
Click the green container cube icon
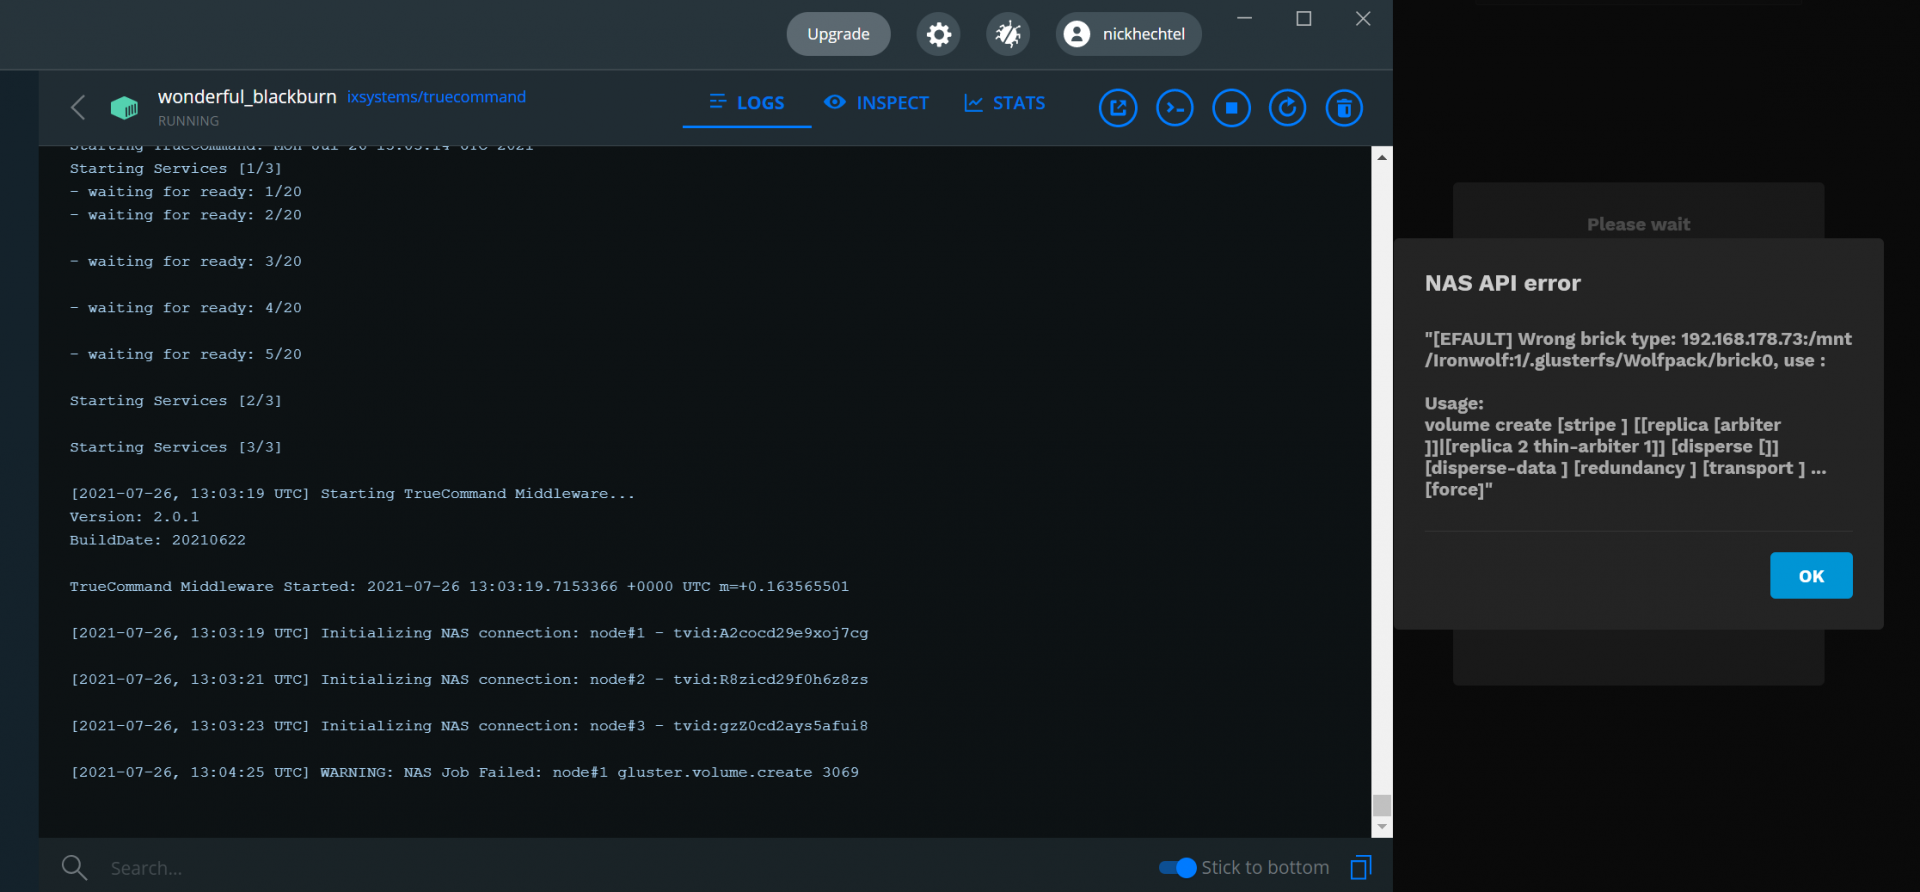click(124, 107)
